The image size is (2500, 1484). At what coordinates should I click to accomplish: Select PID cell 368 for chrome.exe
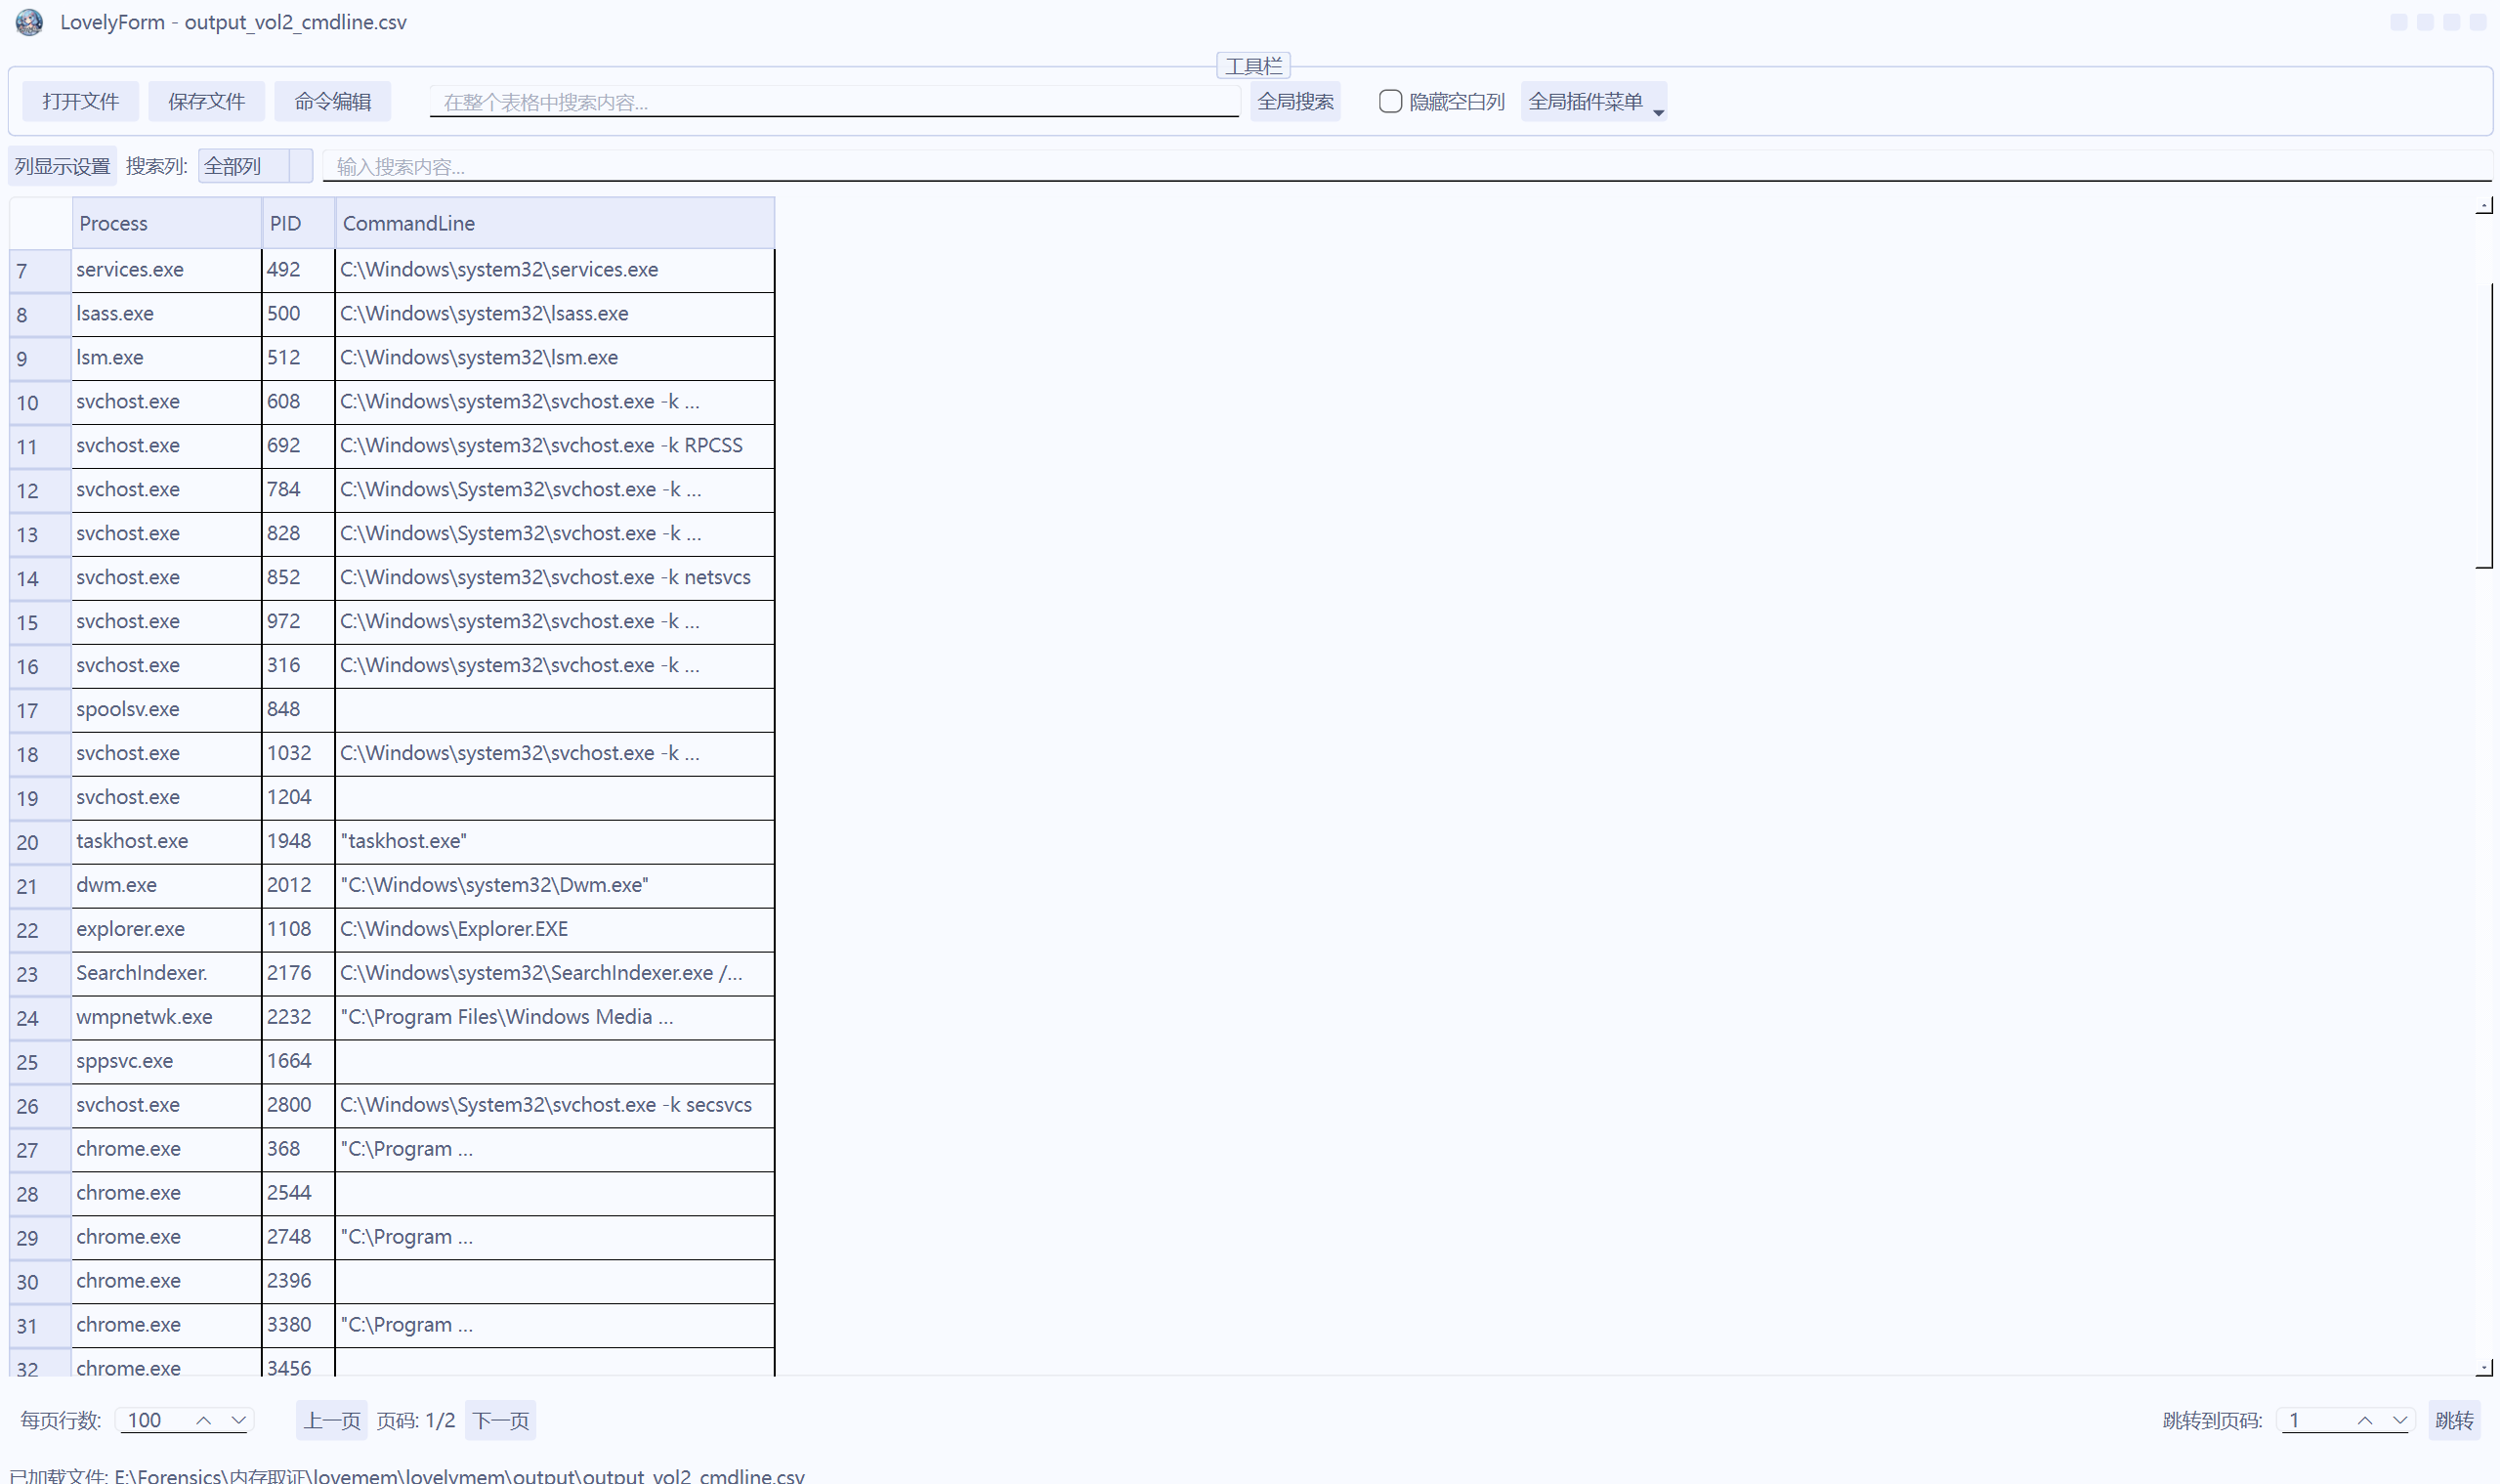298,1150
